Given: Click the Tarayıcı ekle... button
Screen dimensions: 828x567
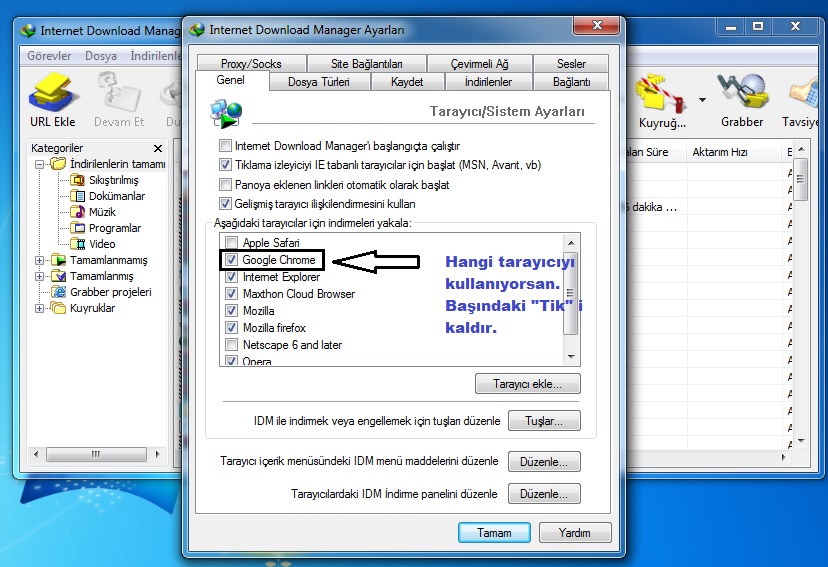Looking at the screenshot, I should [528, 384].
